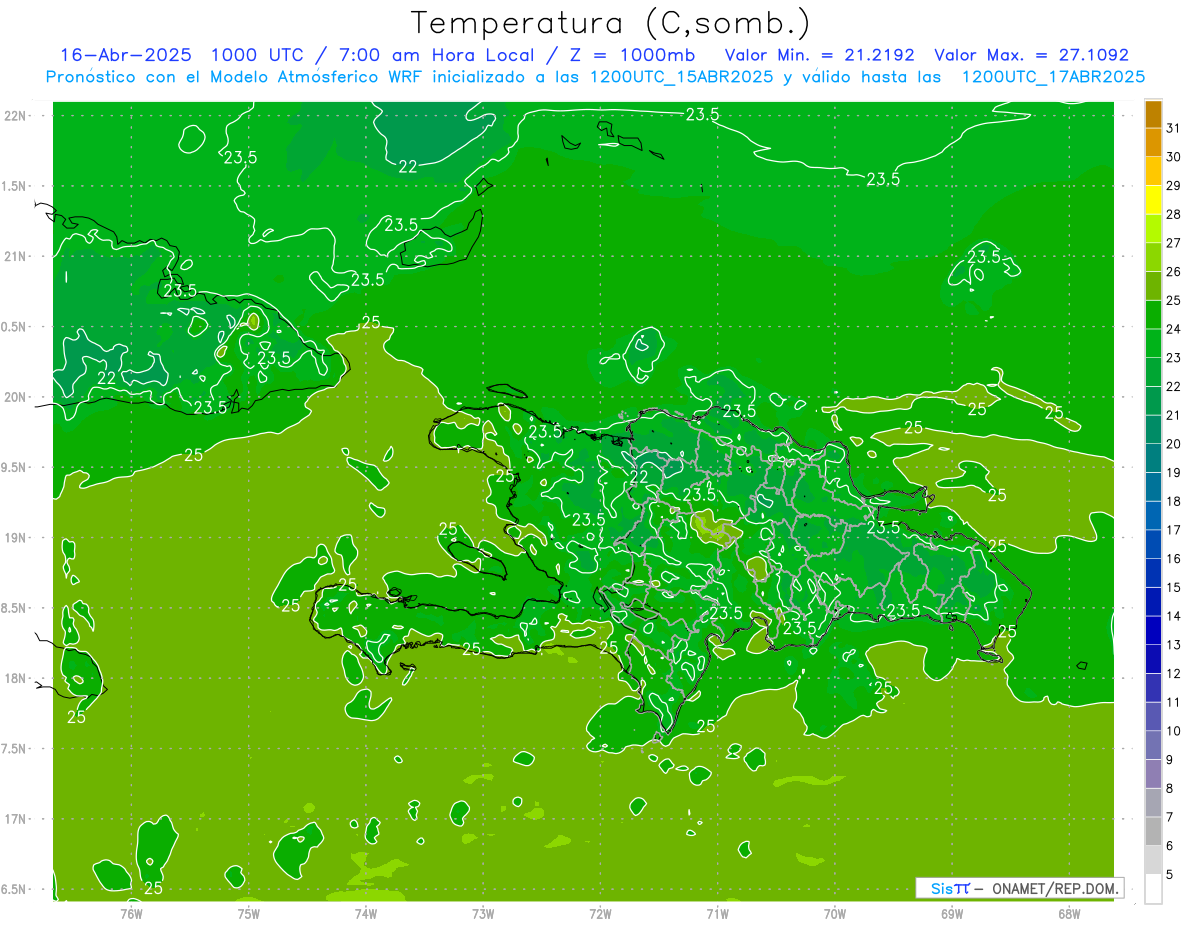Select the valid-until time '1200UTC_17ABR2025'
The image size is (1200, 927).
click(x=1054, y=77)
